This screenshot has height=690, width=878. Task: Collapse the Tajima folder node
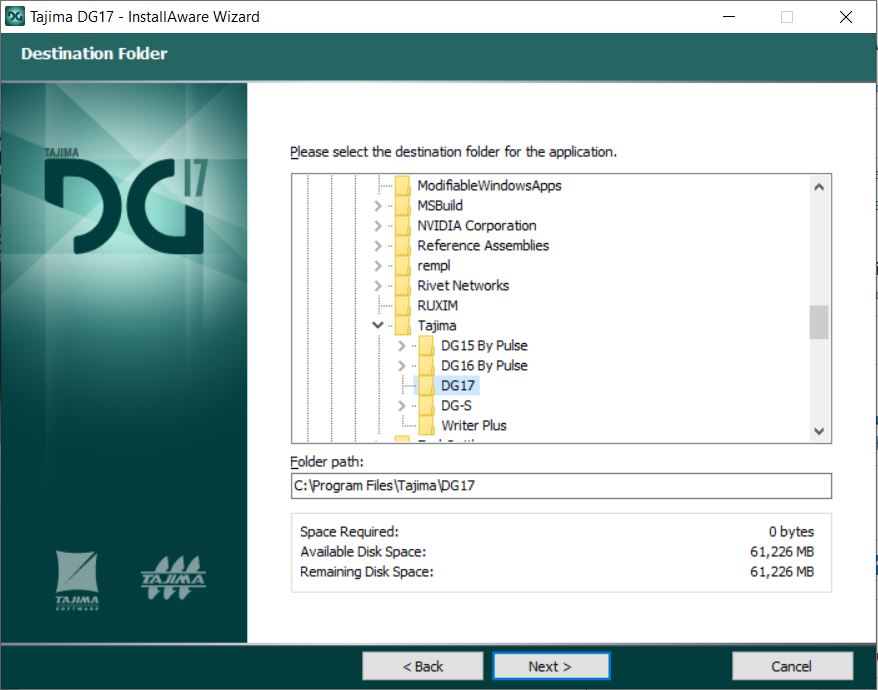click(x=378, y=325)
